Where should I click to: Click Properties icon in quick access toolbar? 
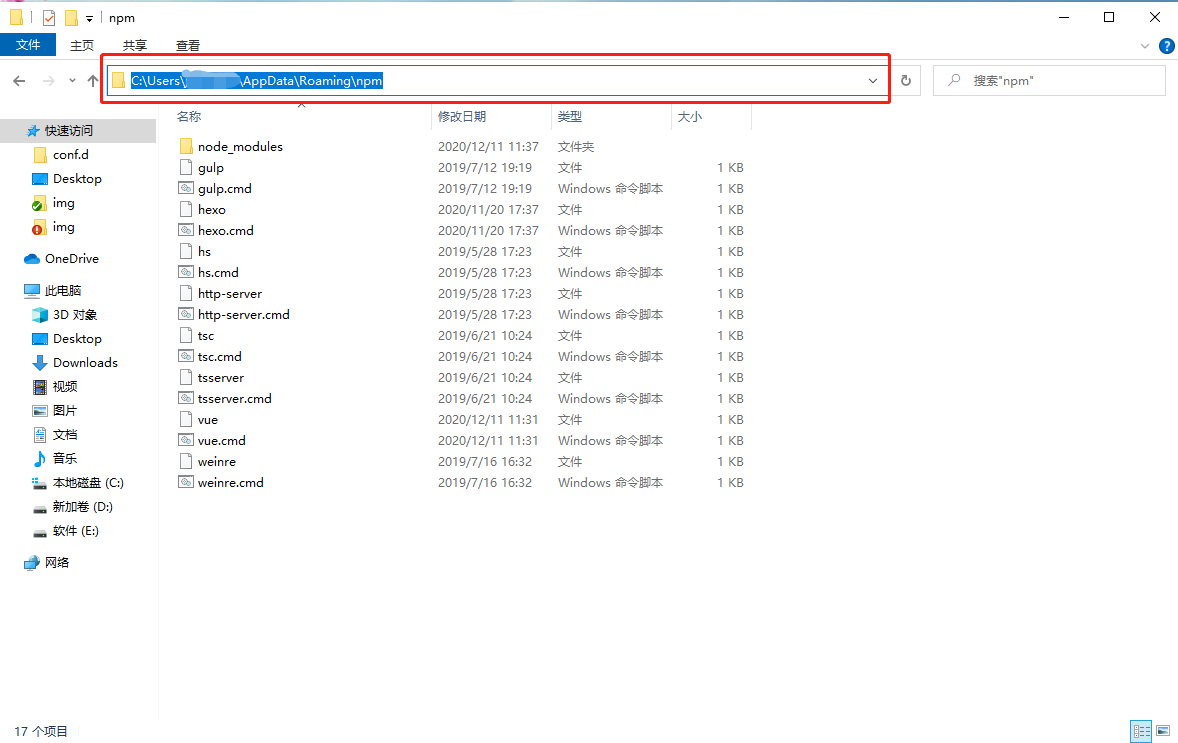click(x=49, y=17)
